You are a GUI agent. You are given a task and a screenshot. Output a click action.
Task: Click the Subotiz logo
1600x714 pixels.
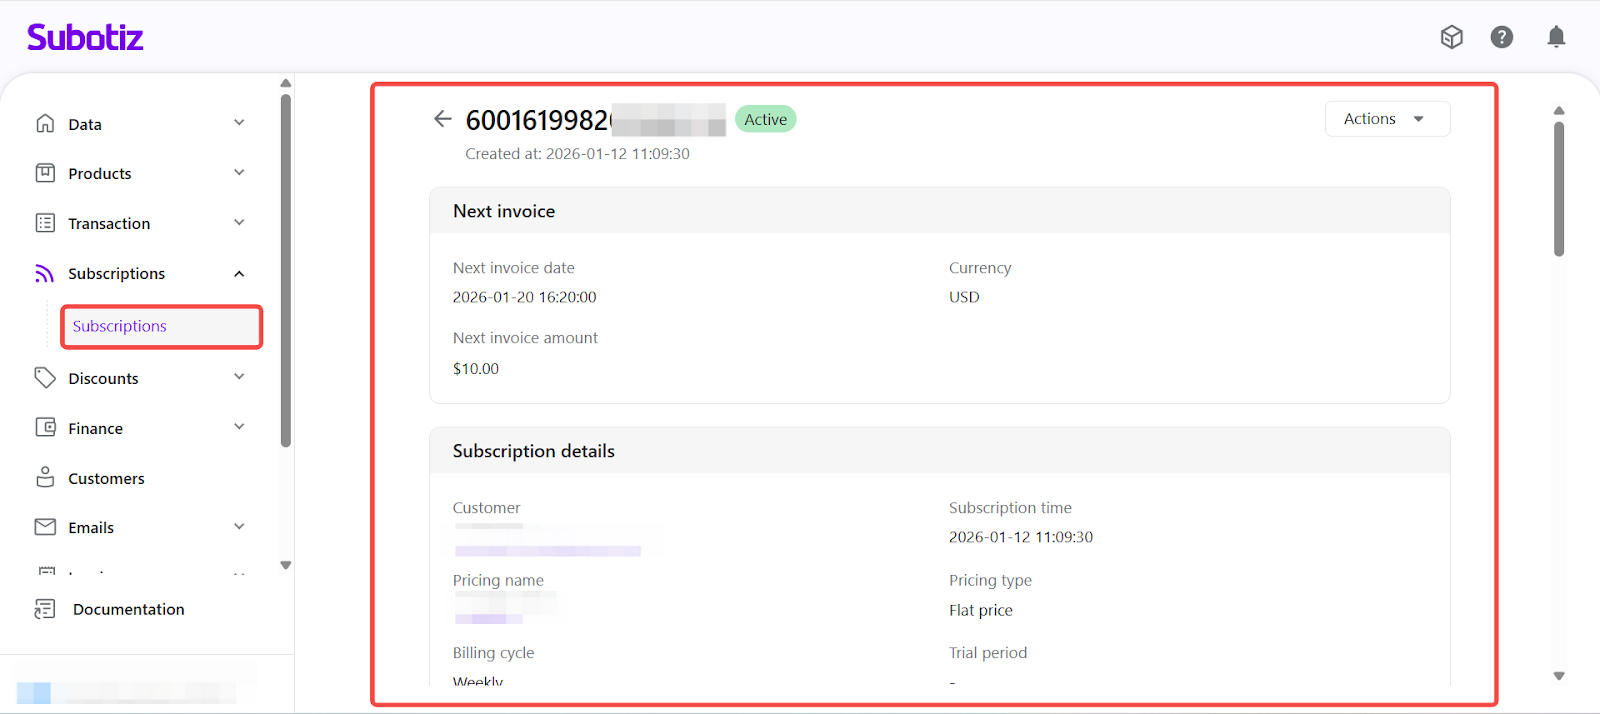[x=85, y=37]
